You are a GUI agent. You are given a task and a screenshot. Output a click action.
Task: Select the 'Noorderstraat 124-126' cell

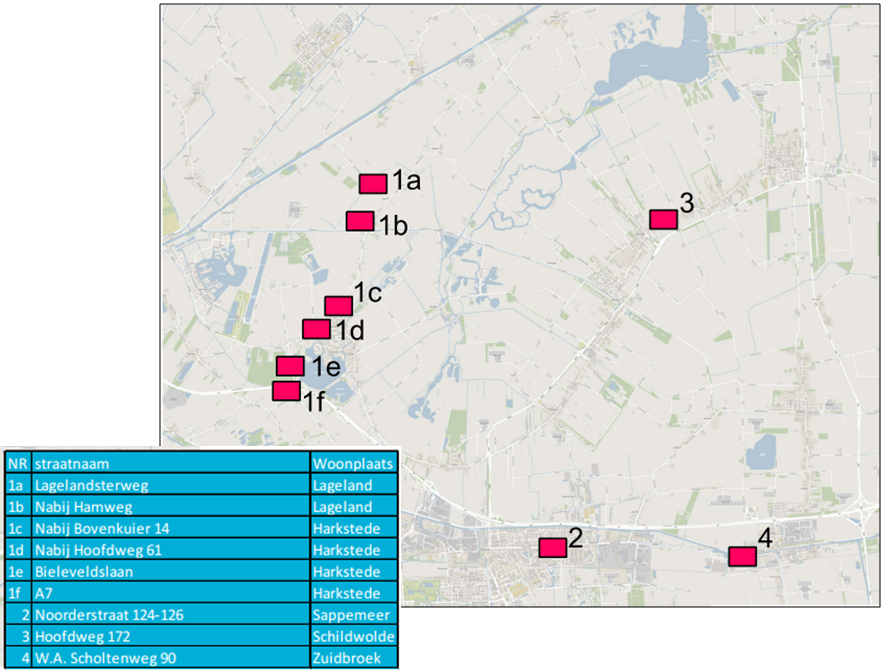click(171, 615)
